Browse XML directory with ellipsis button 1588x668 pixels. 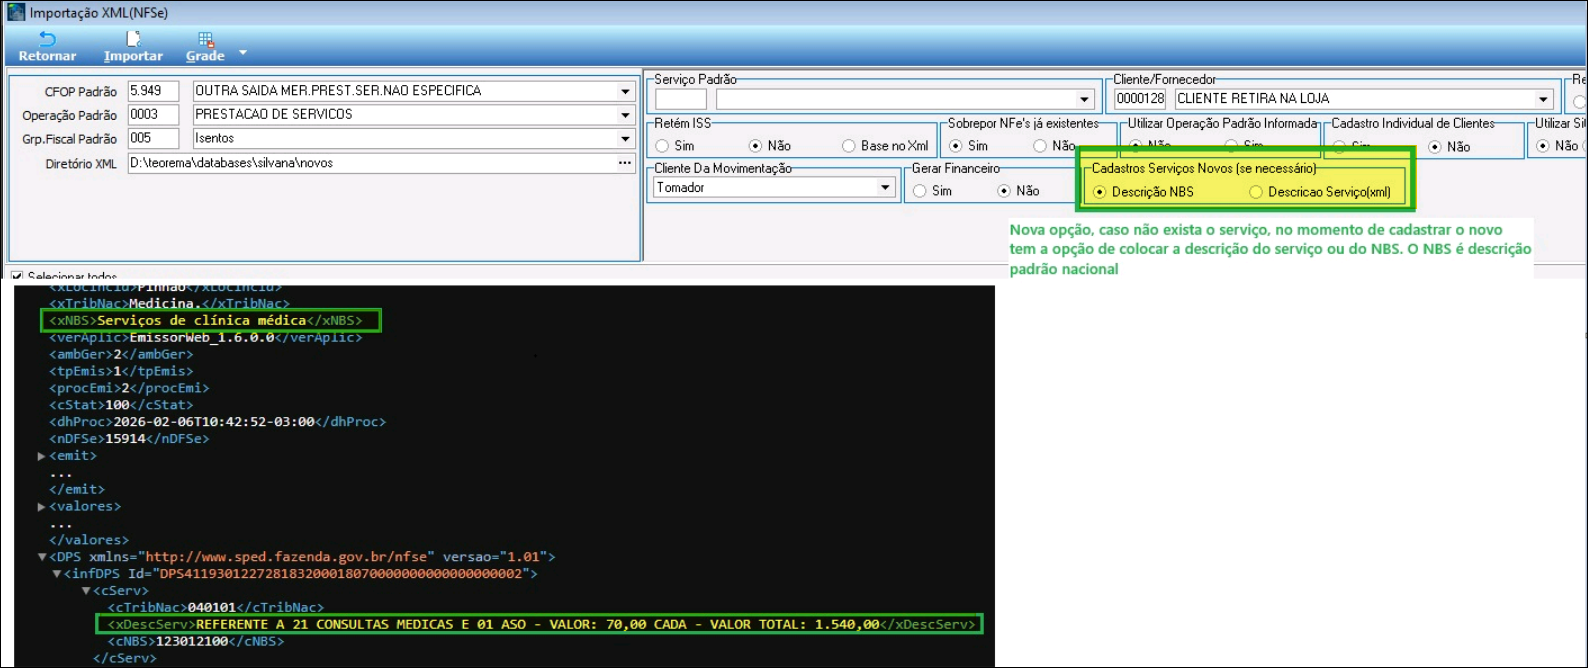pyautogui.click(x=625, y=163)
